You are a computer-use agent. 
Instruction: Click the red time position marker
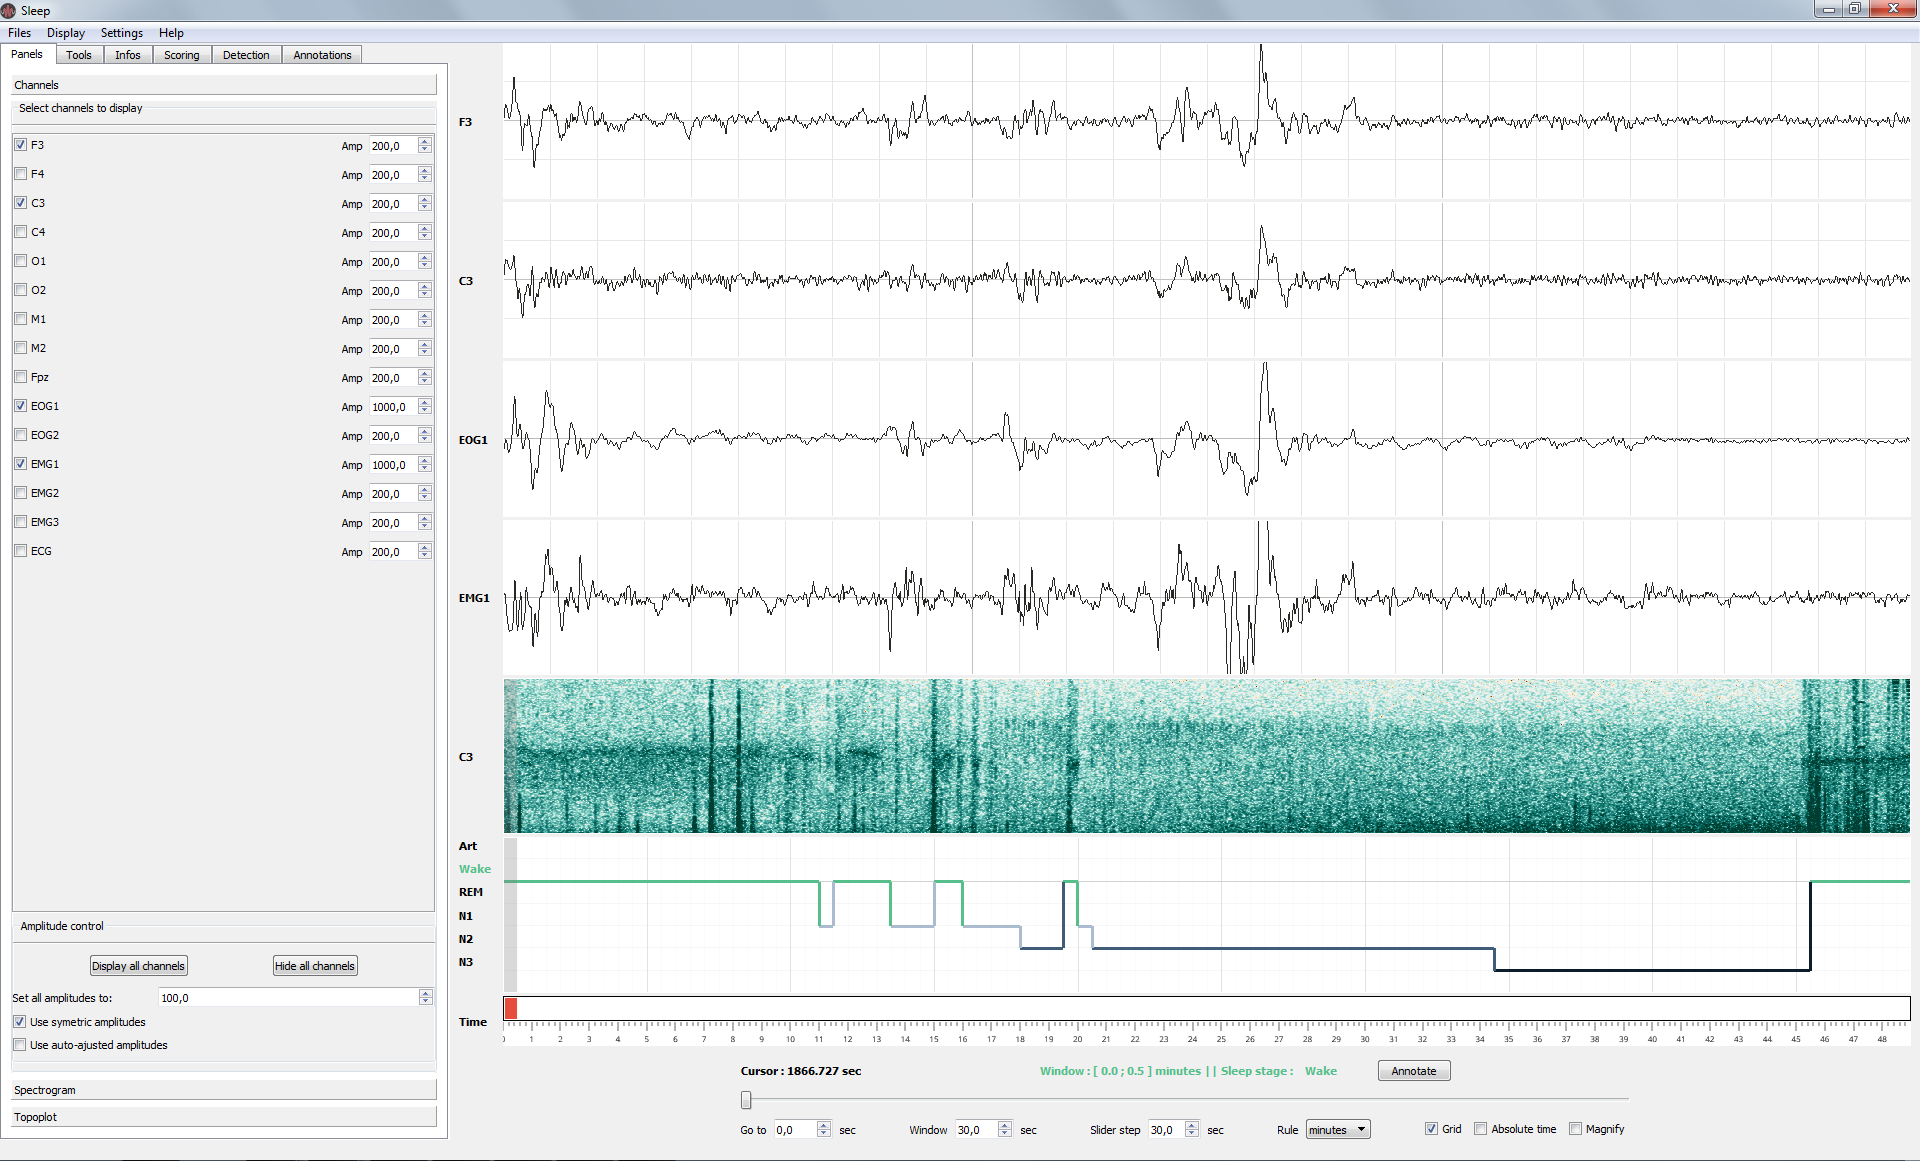[x=511, y=1008]
